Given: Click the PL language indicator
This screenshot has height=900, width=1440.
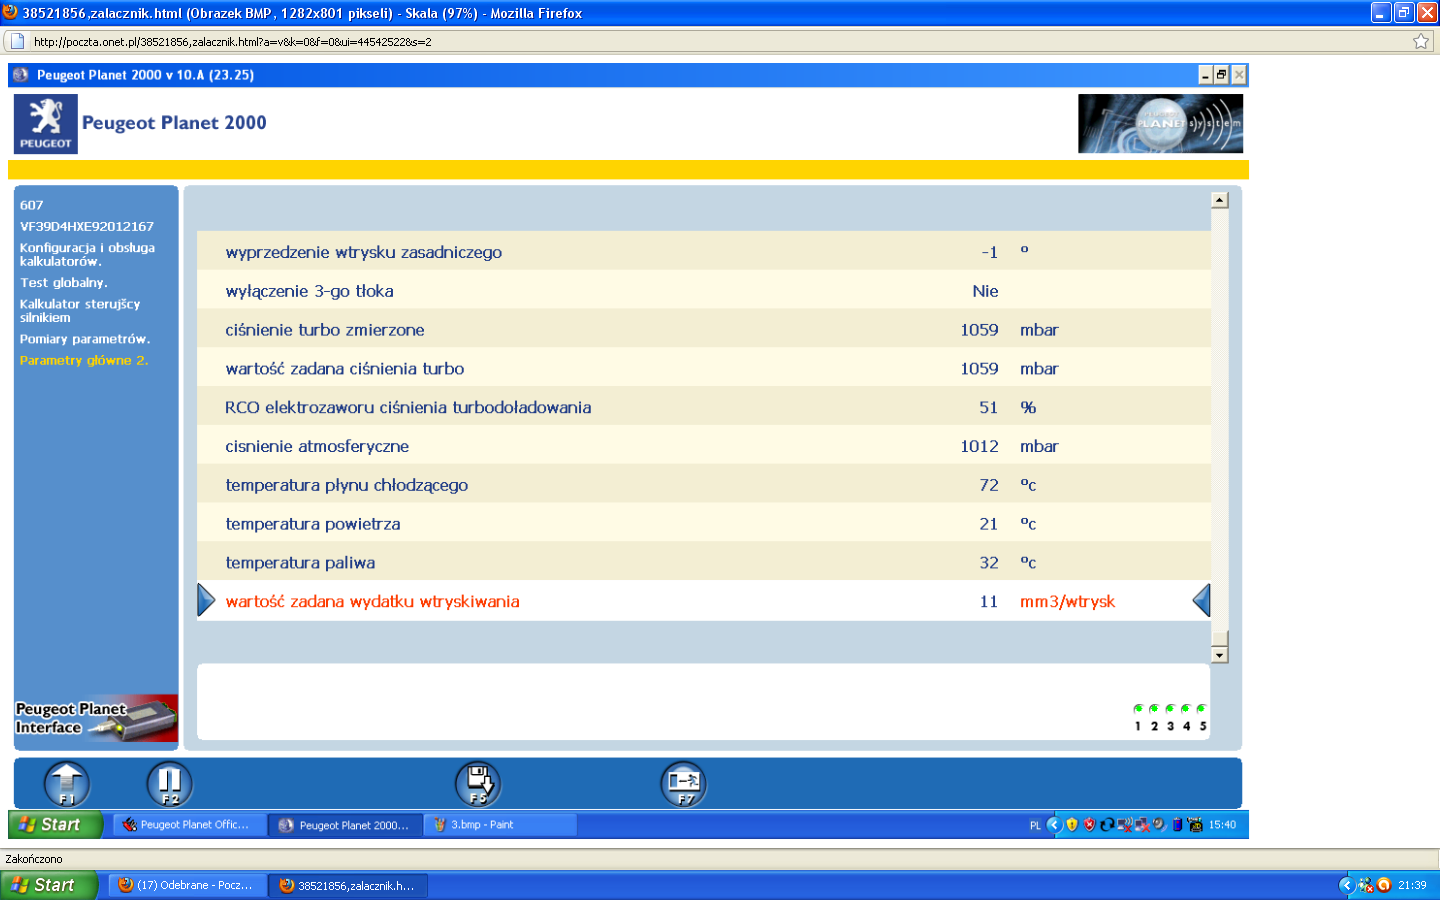Looking at the screenshot, I should click(1035, 825).
